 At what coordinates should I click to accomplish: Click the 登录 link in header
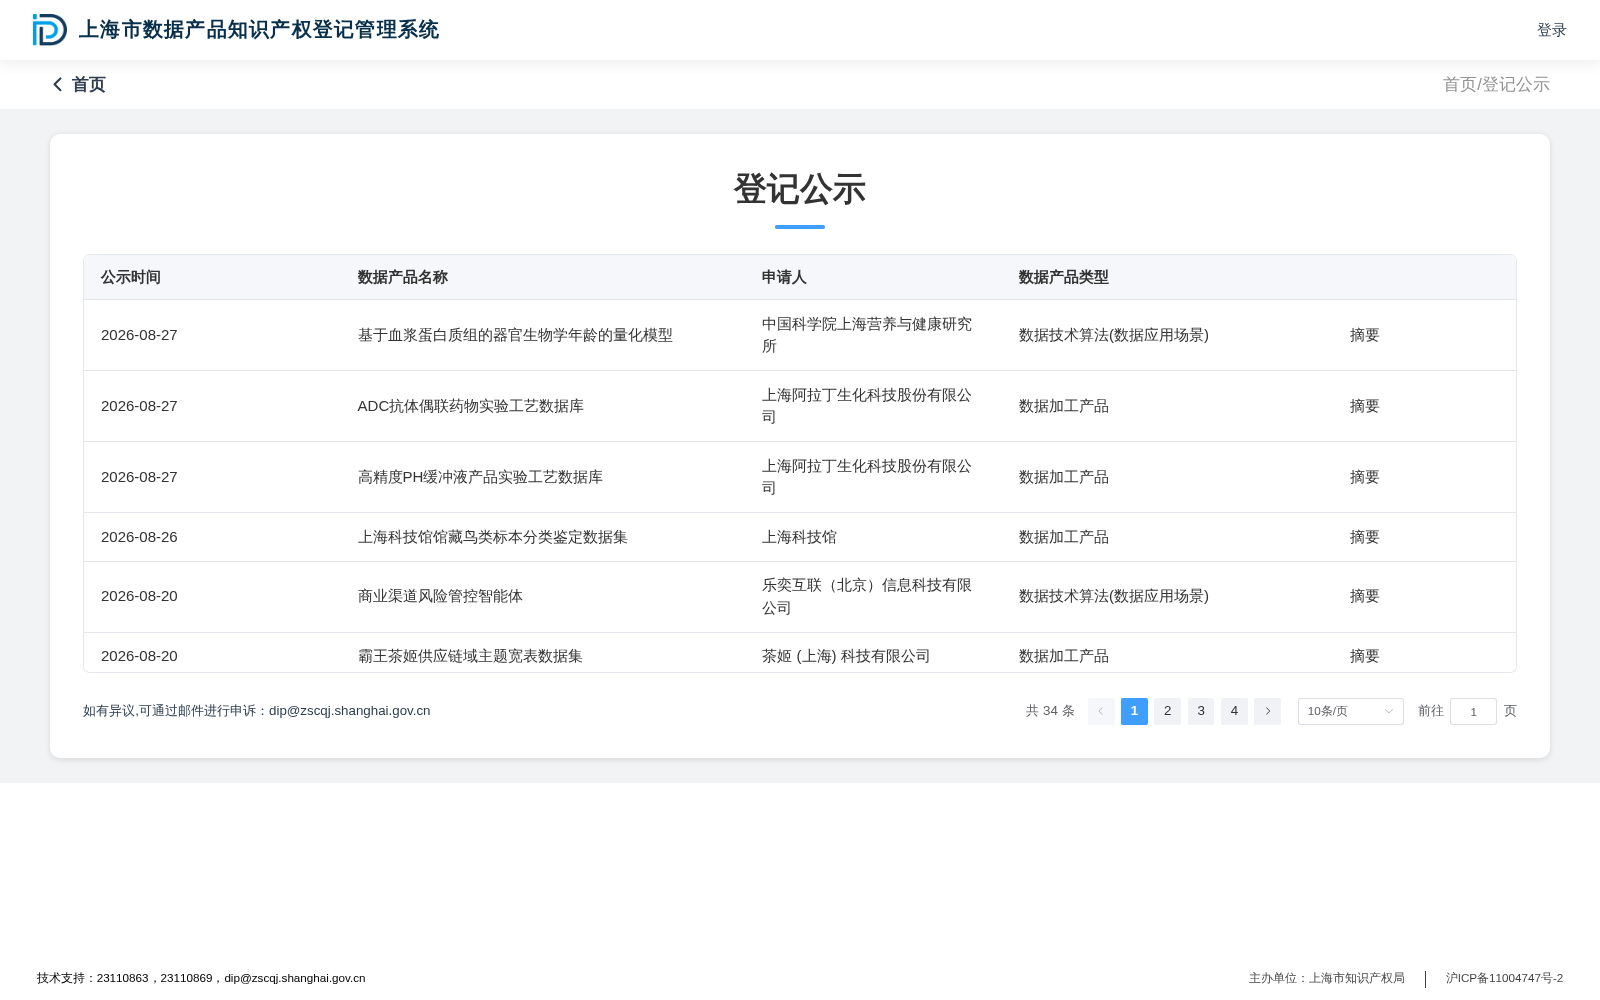pyautogui.click(x=1551, y=30)
